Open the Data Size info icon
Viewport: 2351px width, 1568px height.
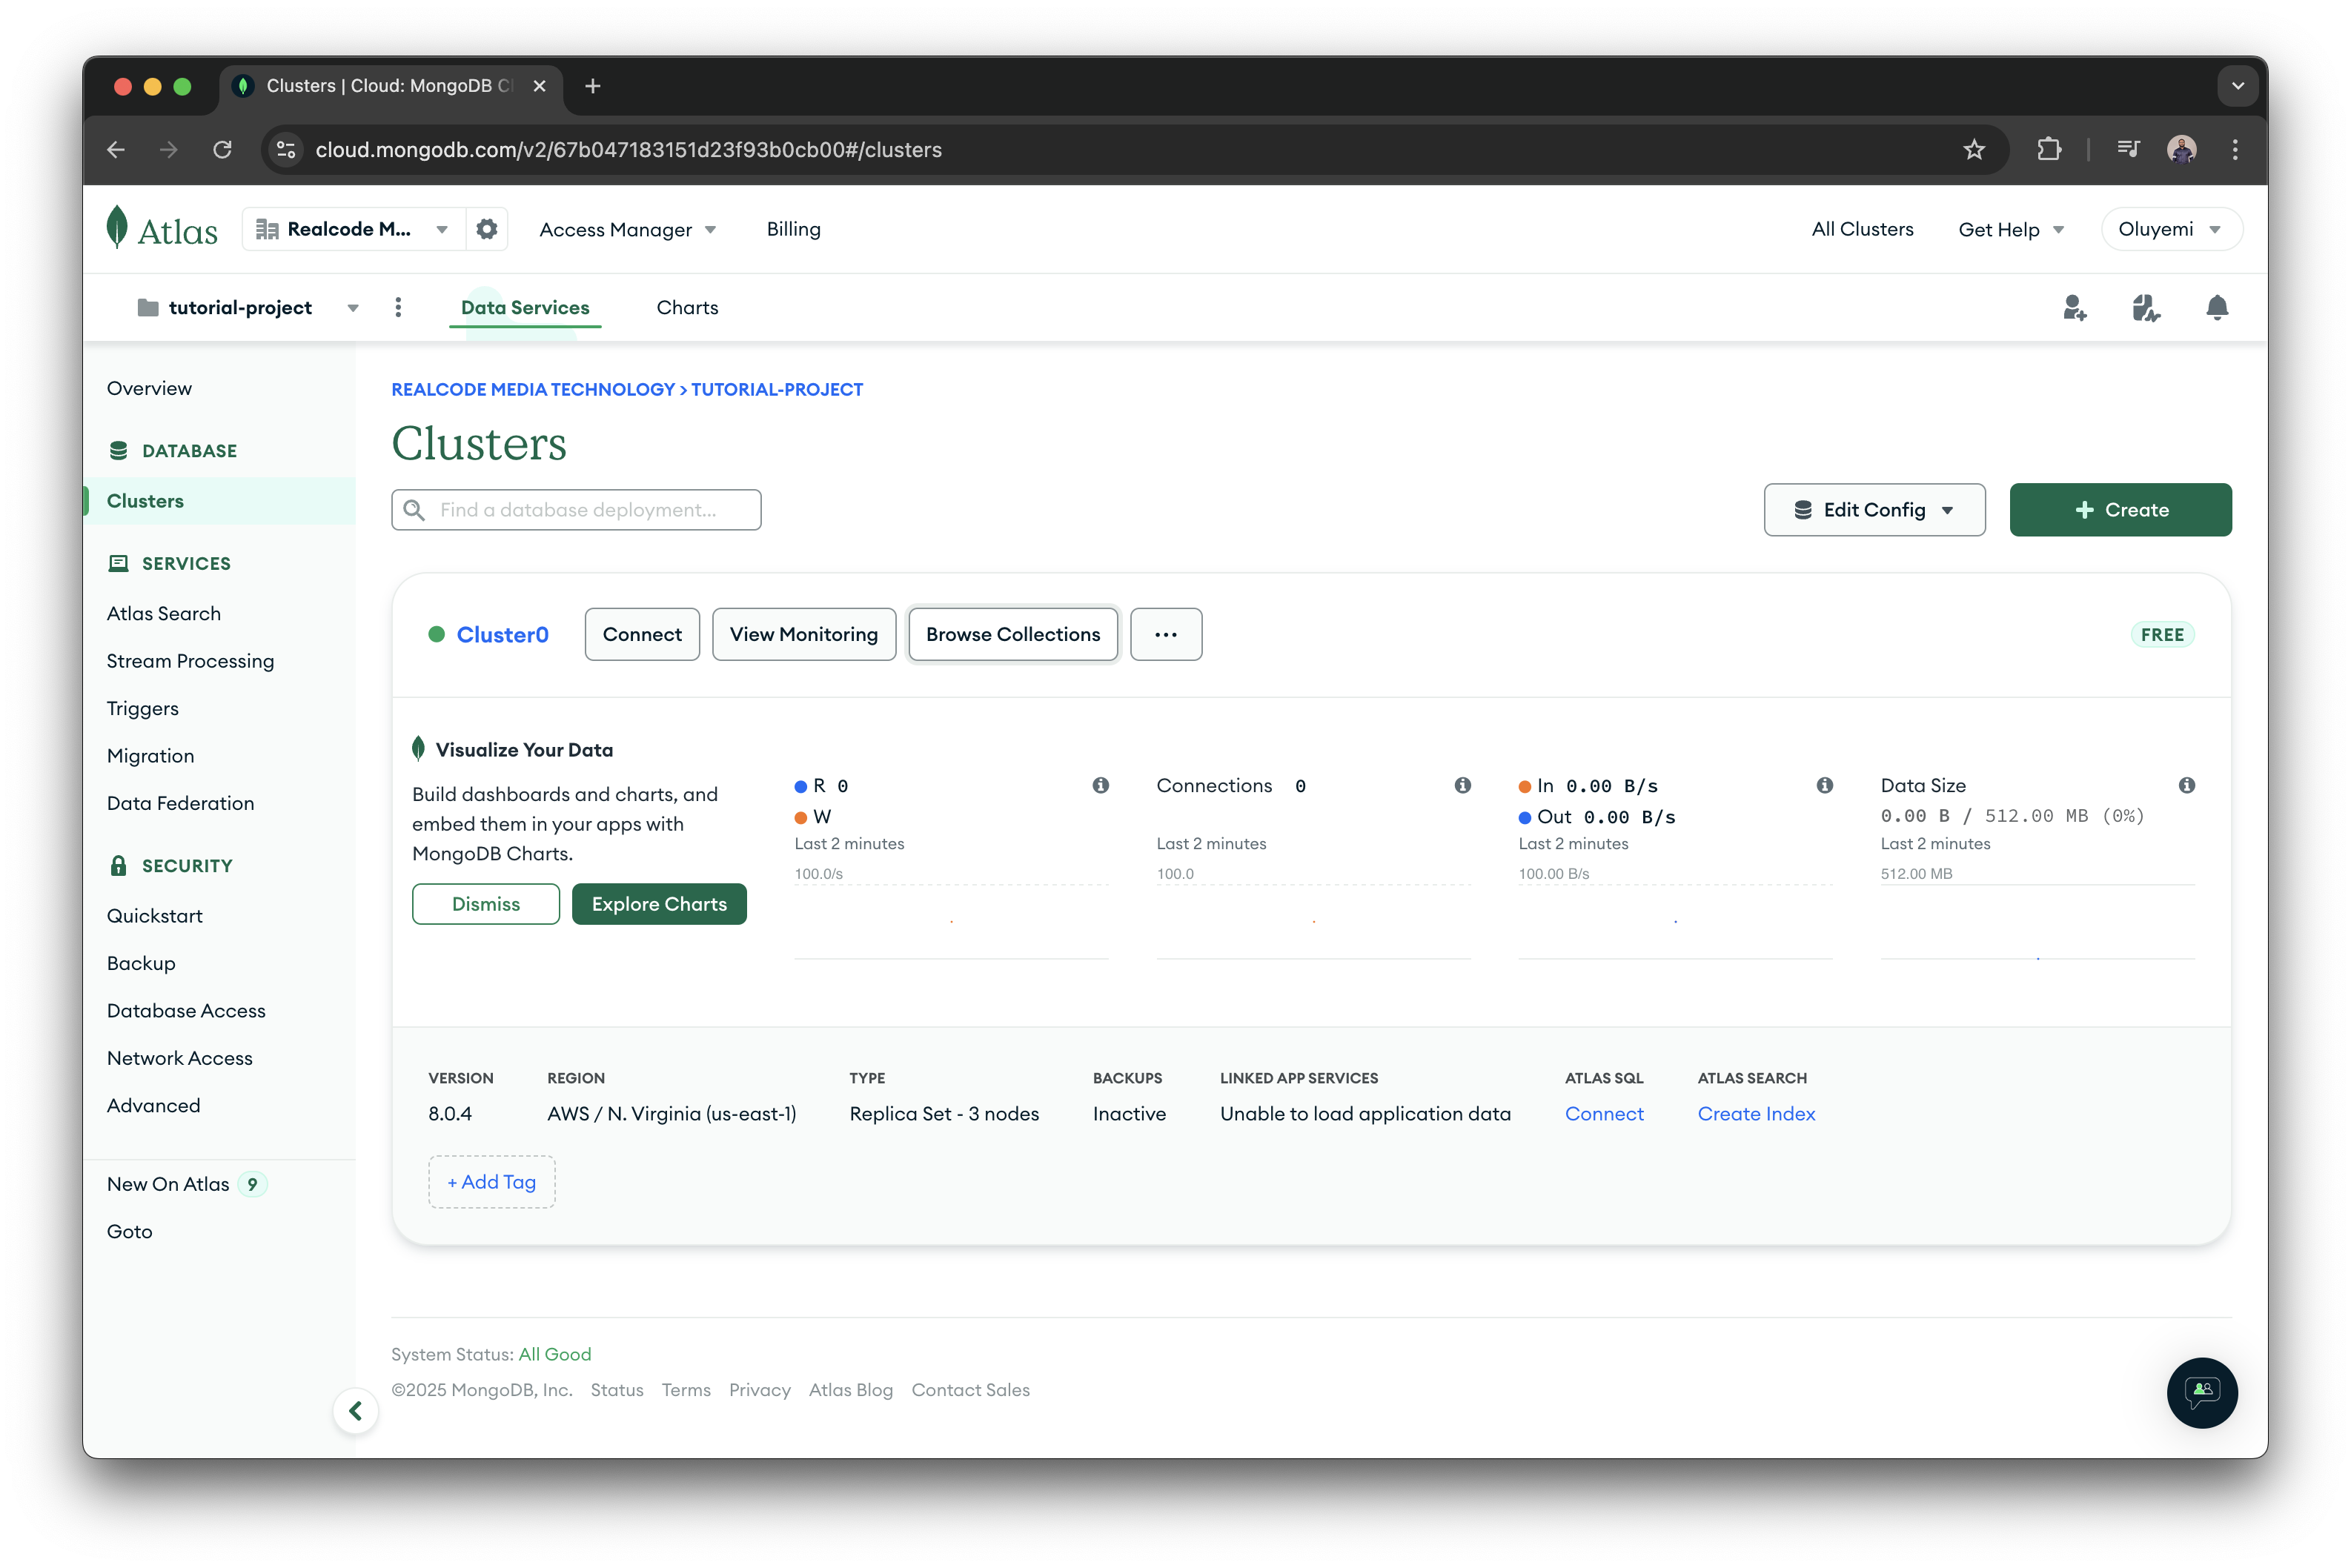tap(2188, 785)
